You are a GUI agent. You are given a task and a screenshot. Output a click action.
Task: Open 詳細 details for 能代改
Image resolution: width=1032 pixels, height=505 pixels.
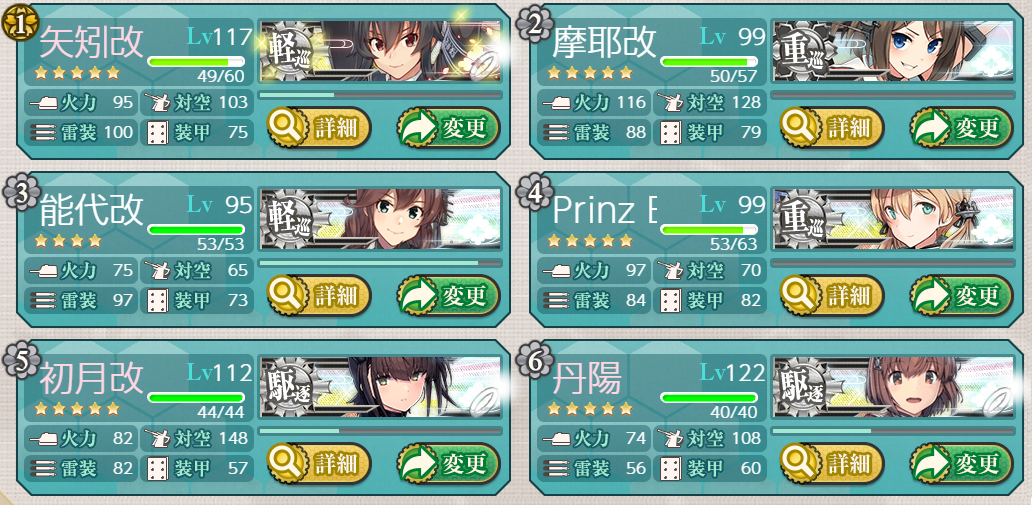(x=319, y=295)
